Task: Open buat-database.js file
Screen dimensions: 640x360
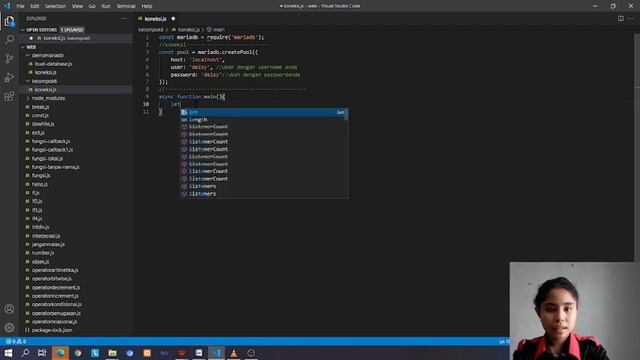Action: pyautogui.click(x=53, y=64)
